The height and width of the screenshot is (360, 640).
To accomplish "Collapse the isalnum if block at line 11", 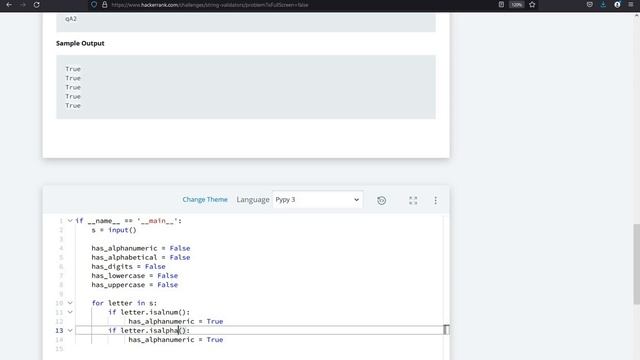I will click(70, 312).
